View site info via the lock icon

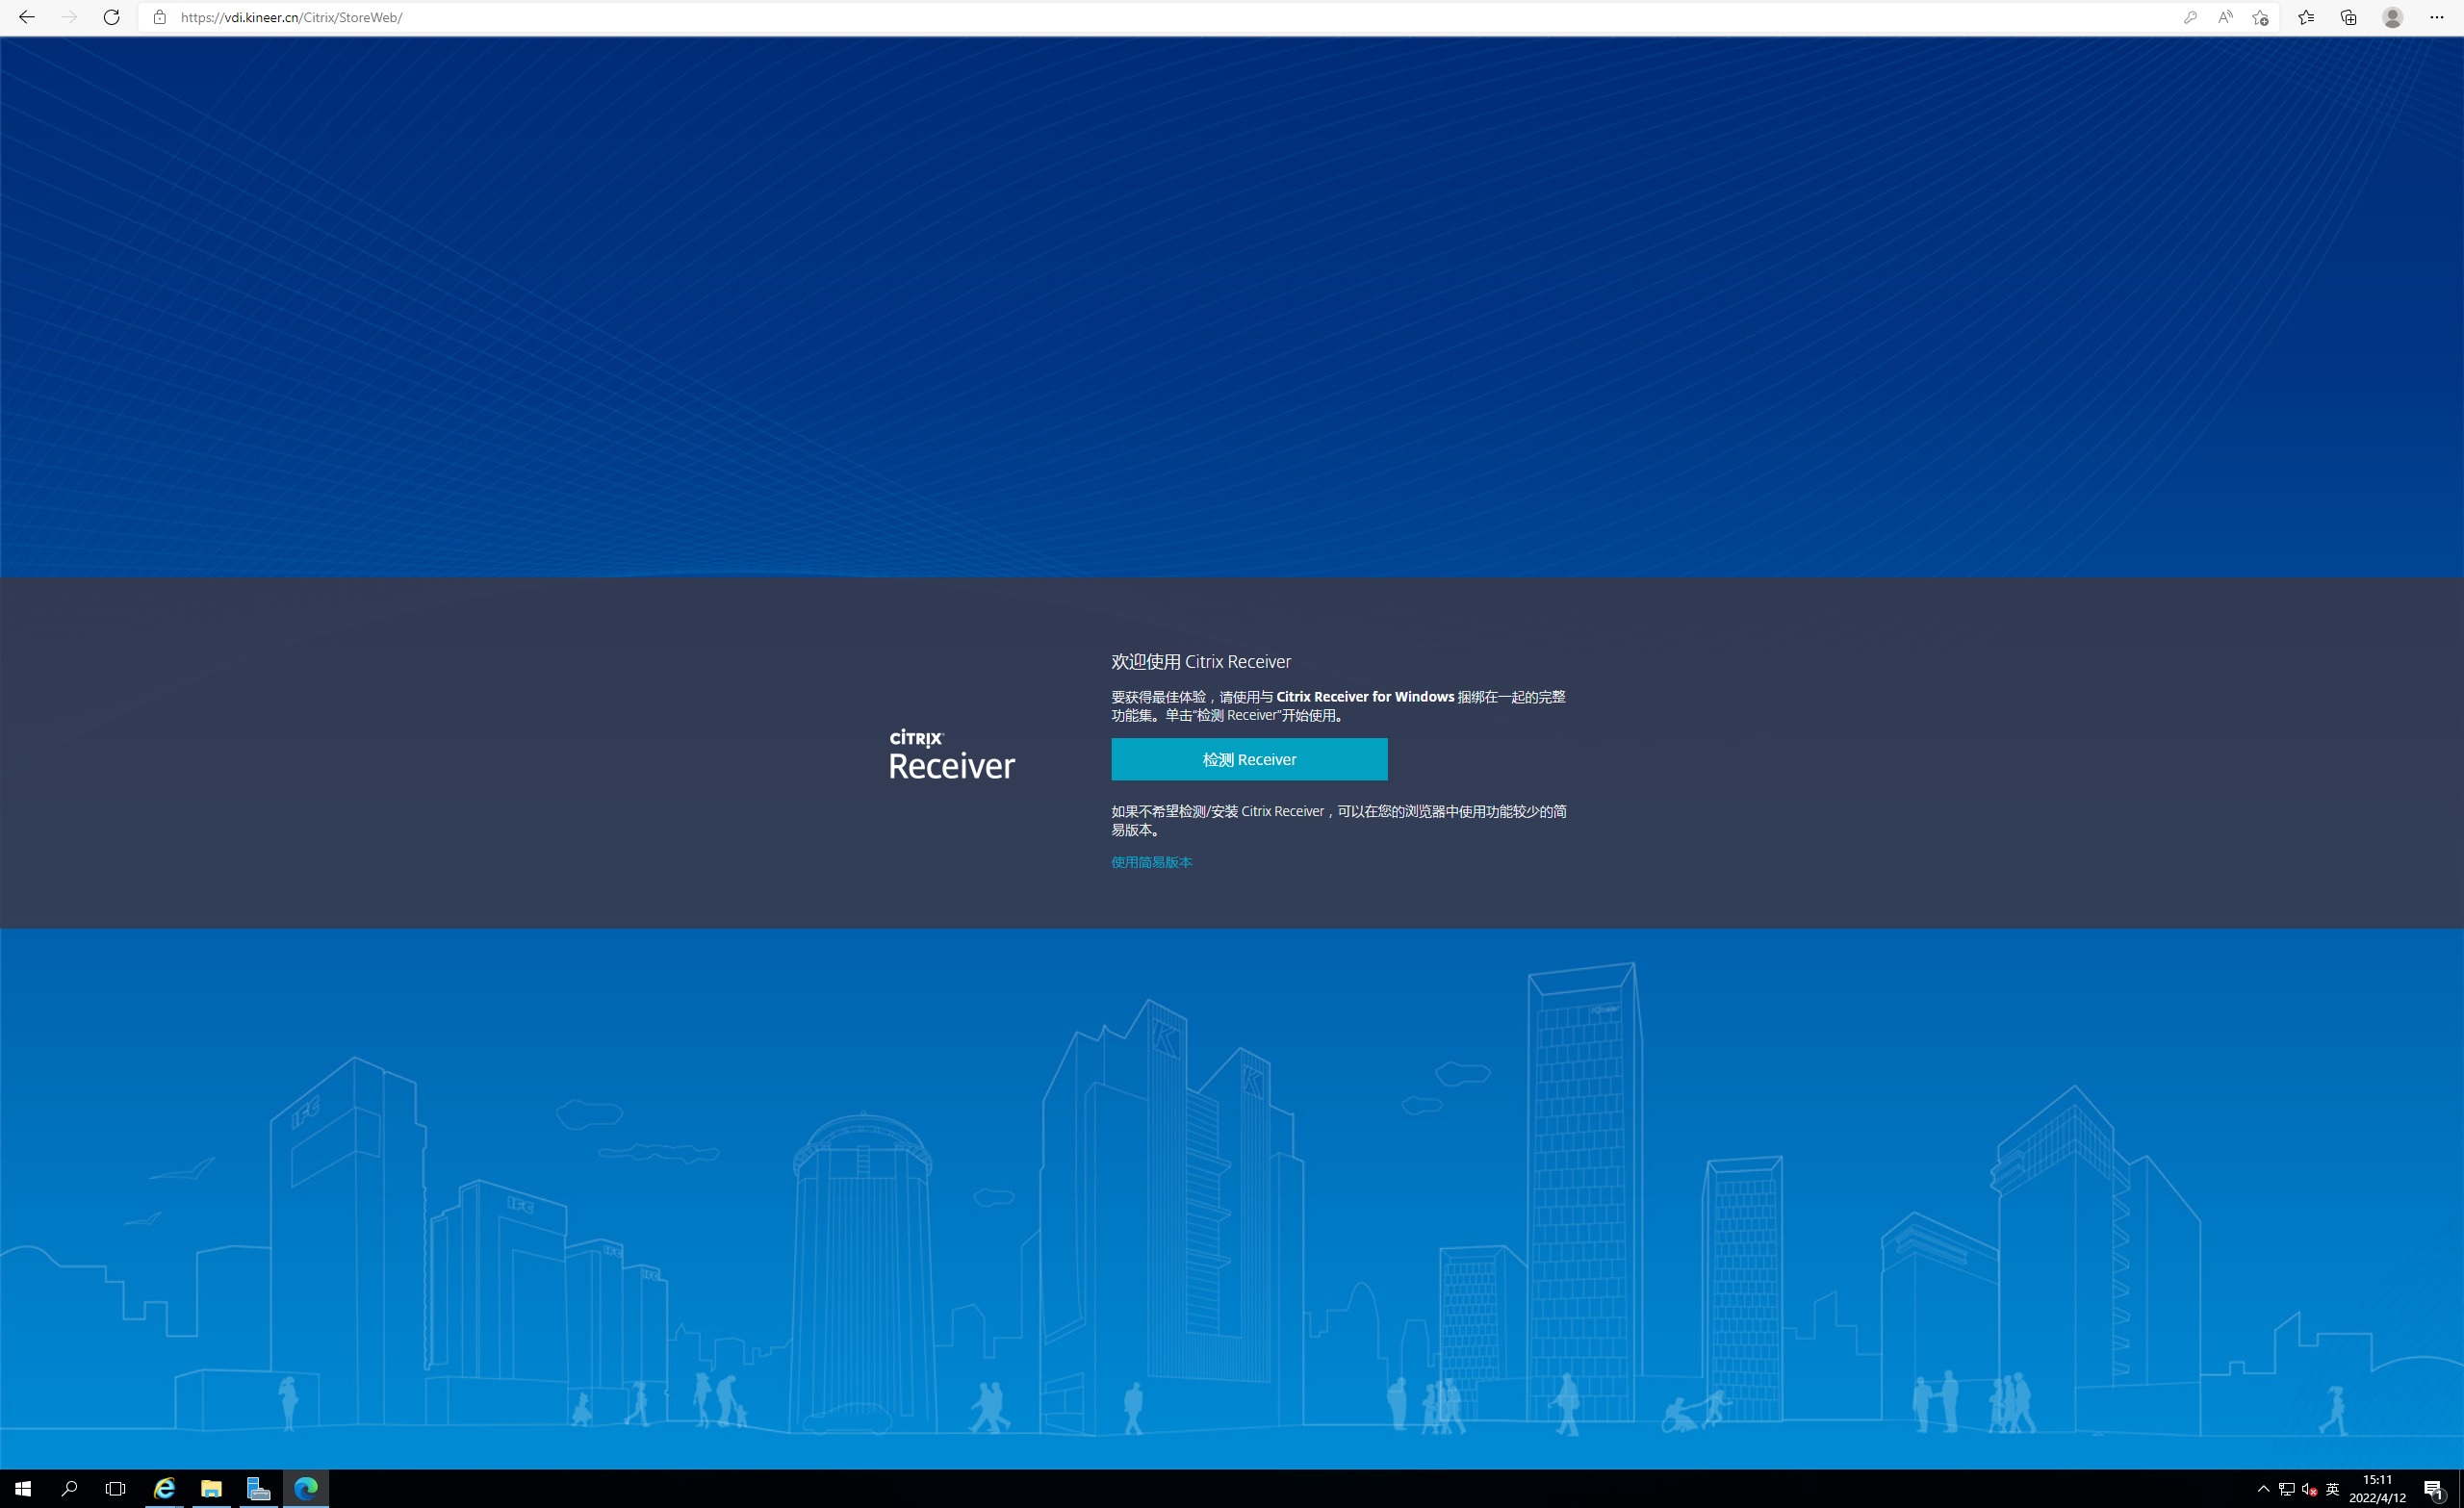(x=159, y=17)
